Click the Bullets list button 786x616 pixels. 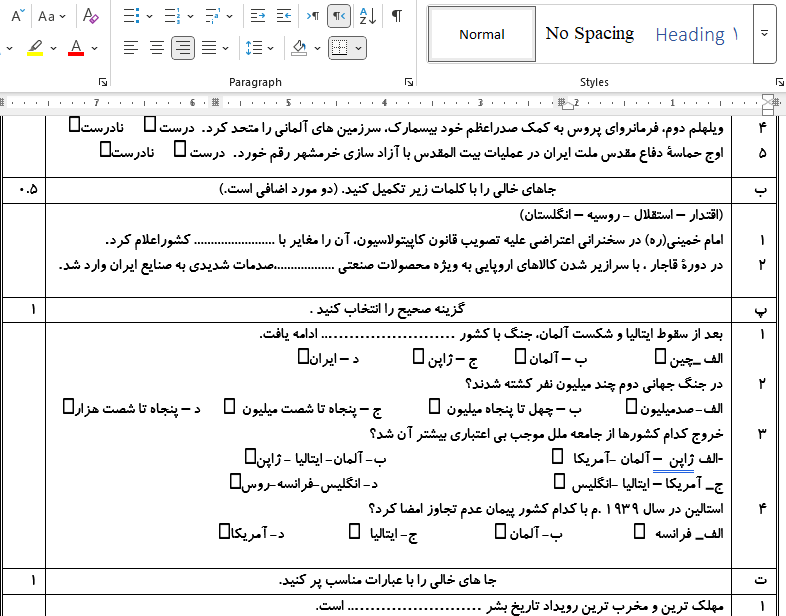pos(131,16)
